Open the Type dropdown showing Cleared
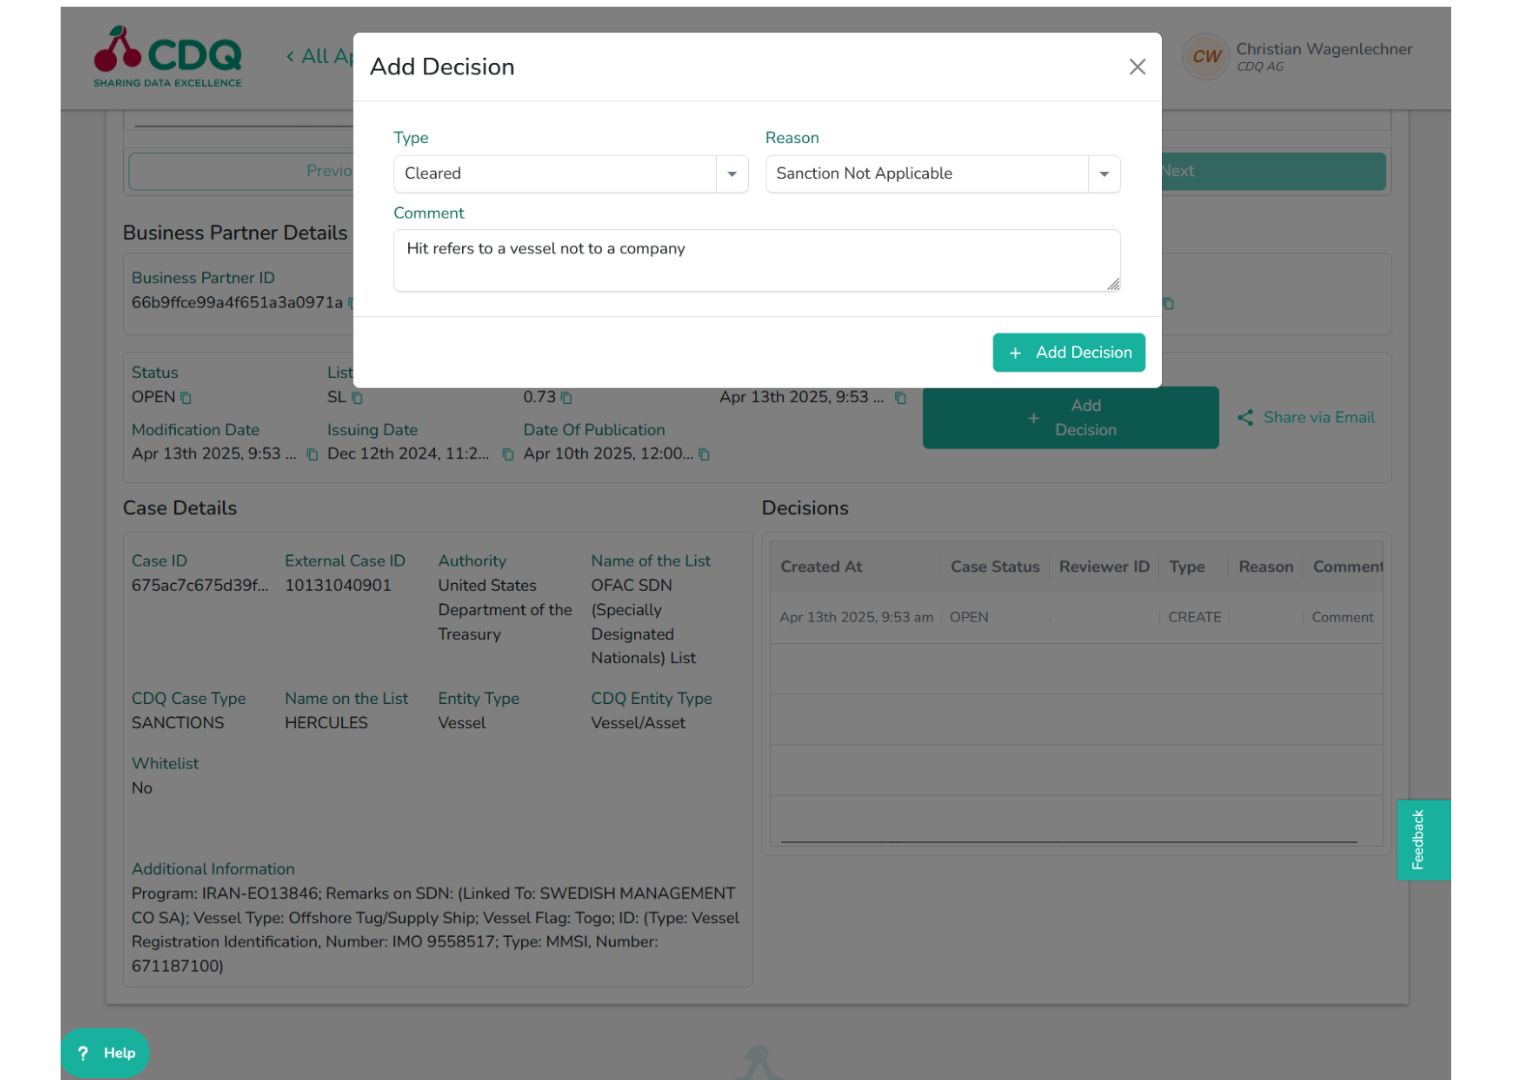This screenshot has width=1520, height=1080. pyautogui.click(x=732, y=173)
